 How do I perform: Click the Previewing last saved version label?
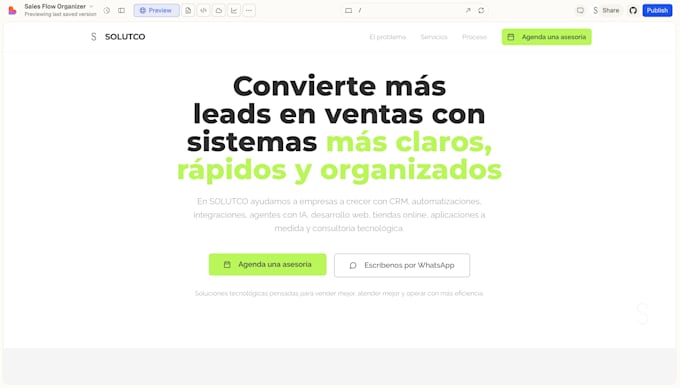[x=60, y=14]
